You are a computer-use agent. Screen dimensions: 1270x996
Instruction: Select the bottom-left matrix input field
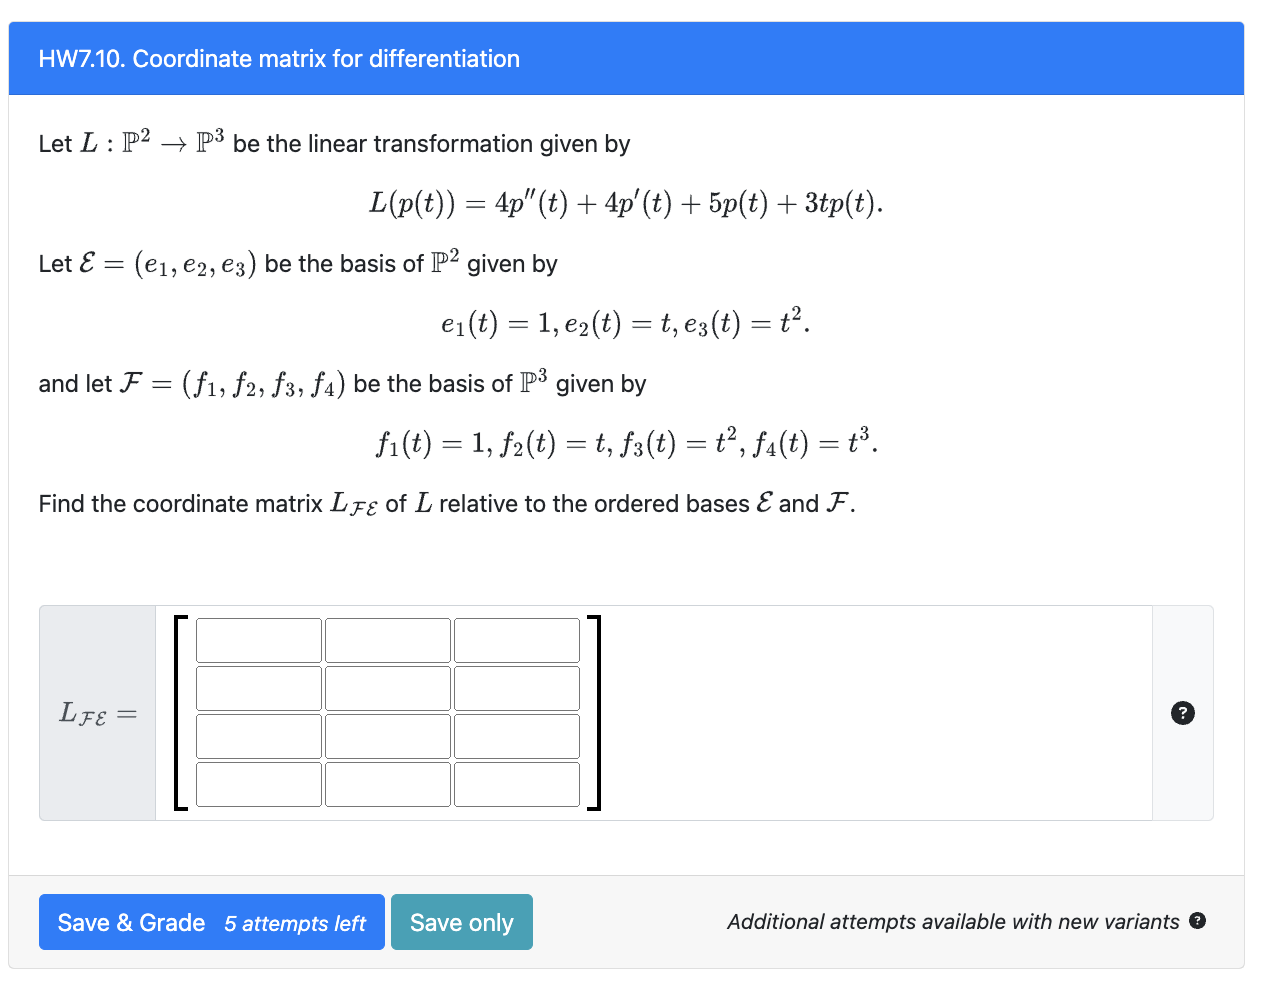tap(258, 784)
